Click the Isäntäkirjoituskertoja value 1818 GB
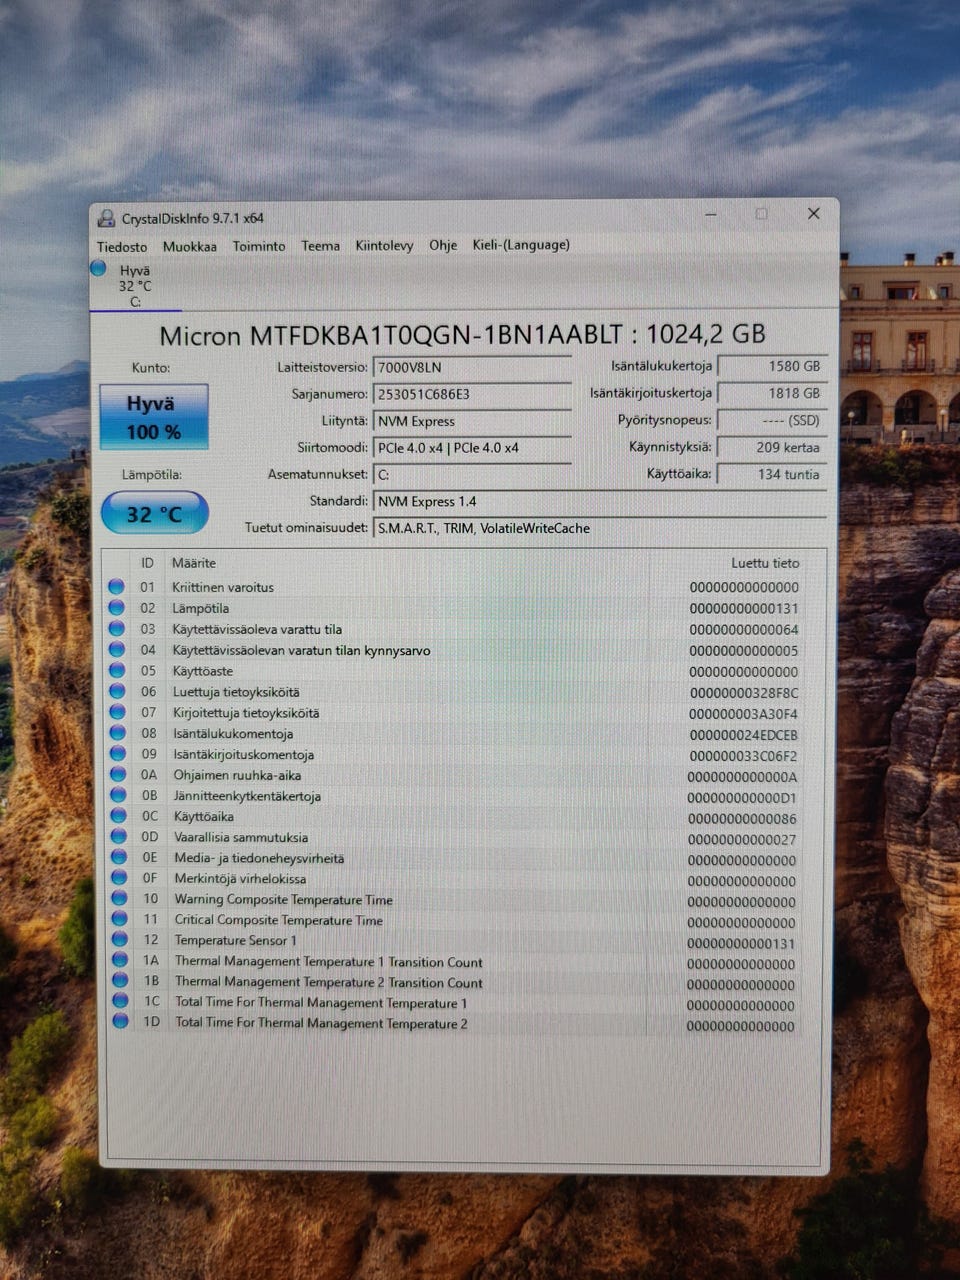Image resolution: width=960 pixels, height=1280 pixels. point(772,393)
